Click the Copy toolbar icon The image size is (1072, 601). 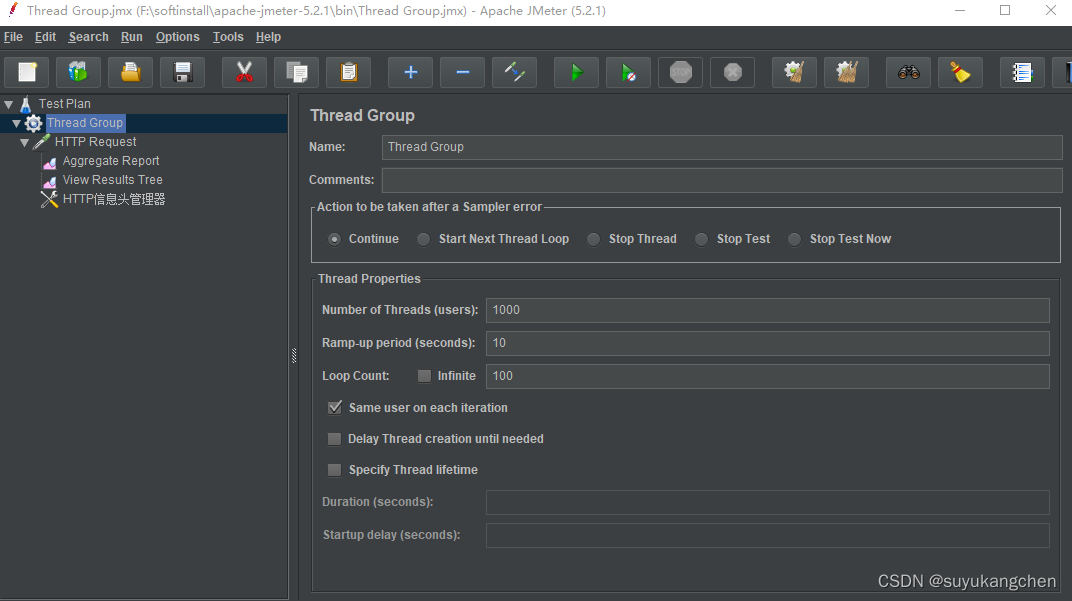[297, 72]
